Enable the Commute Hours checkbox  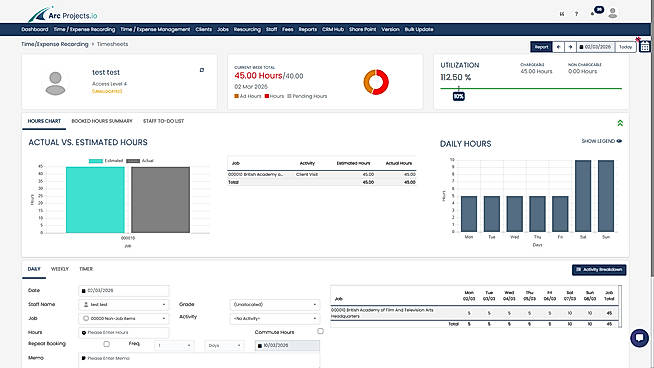point(320,331)
